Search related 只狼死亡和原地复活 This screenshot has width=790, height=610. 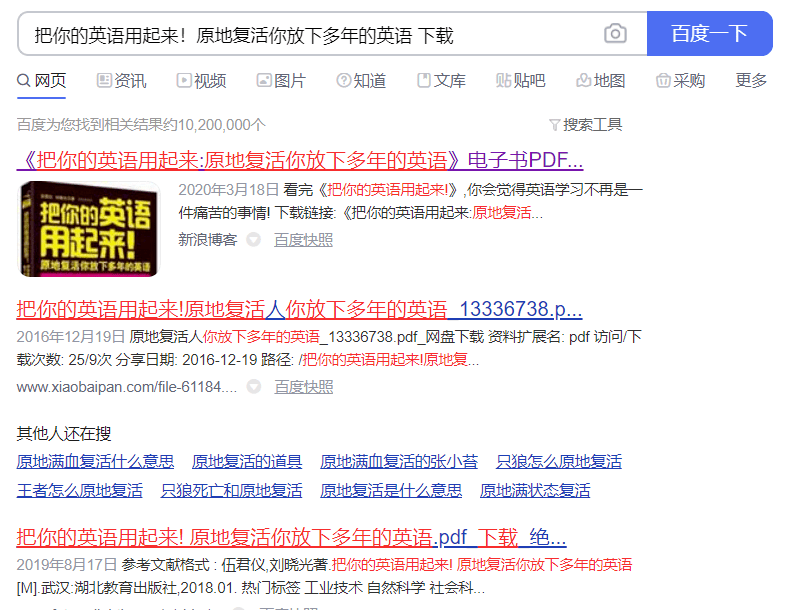[231, 490]
